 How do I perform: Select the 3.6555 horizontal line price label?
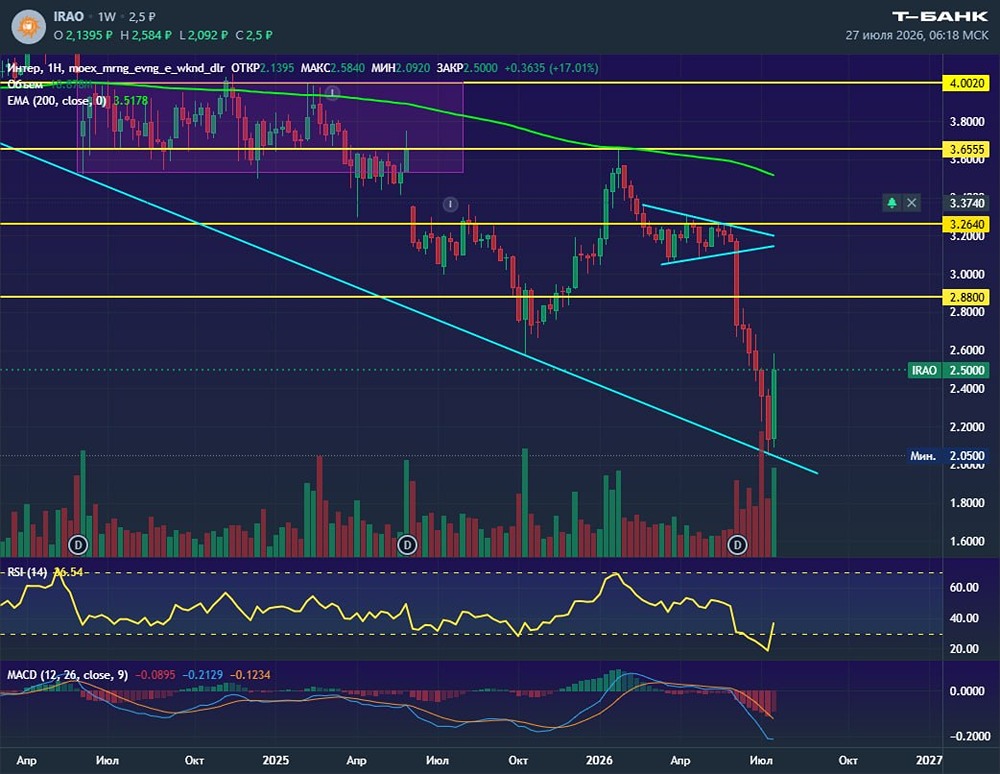point(967,149)
